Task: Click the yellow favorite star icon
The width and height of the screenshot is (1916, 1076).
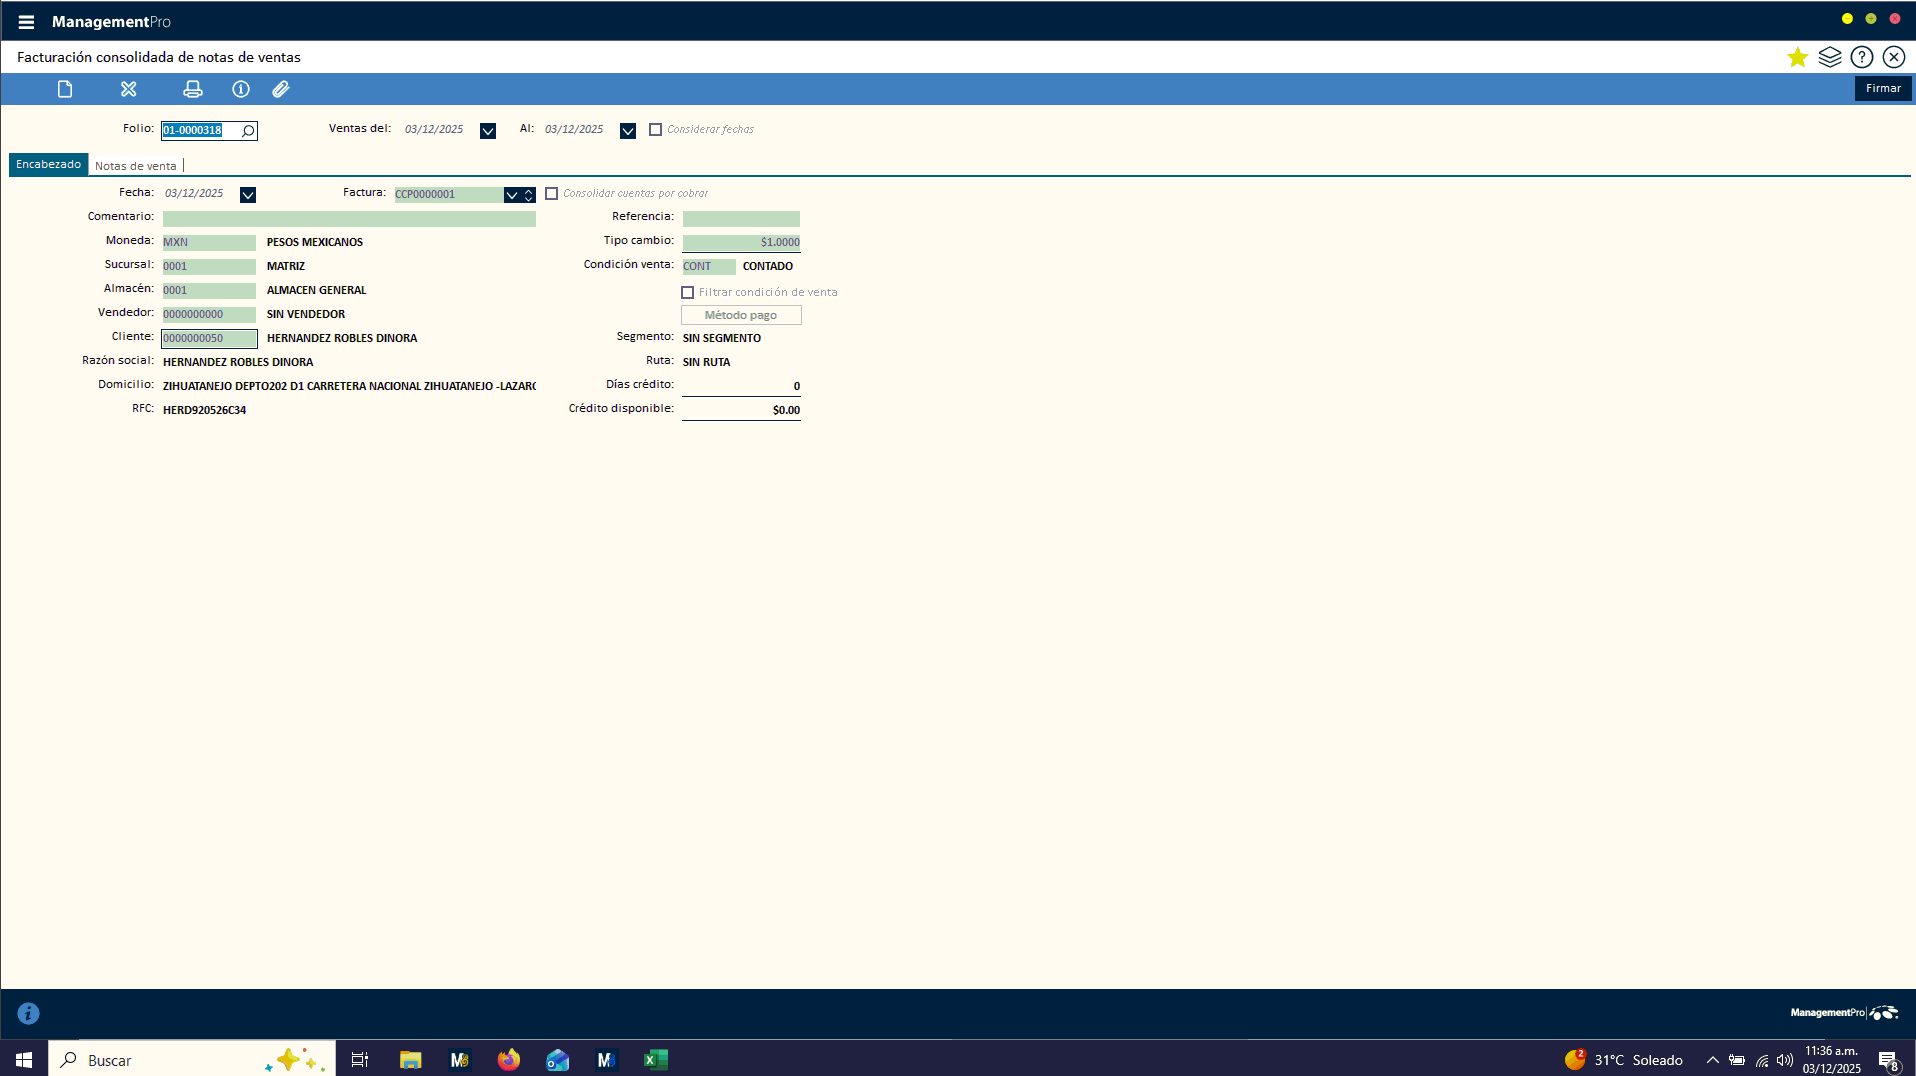Action: click(x=1797, y=57)
